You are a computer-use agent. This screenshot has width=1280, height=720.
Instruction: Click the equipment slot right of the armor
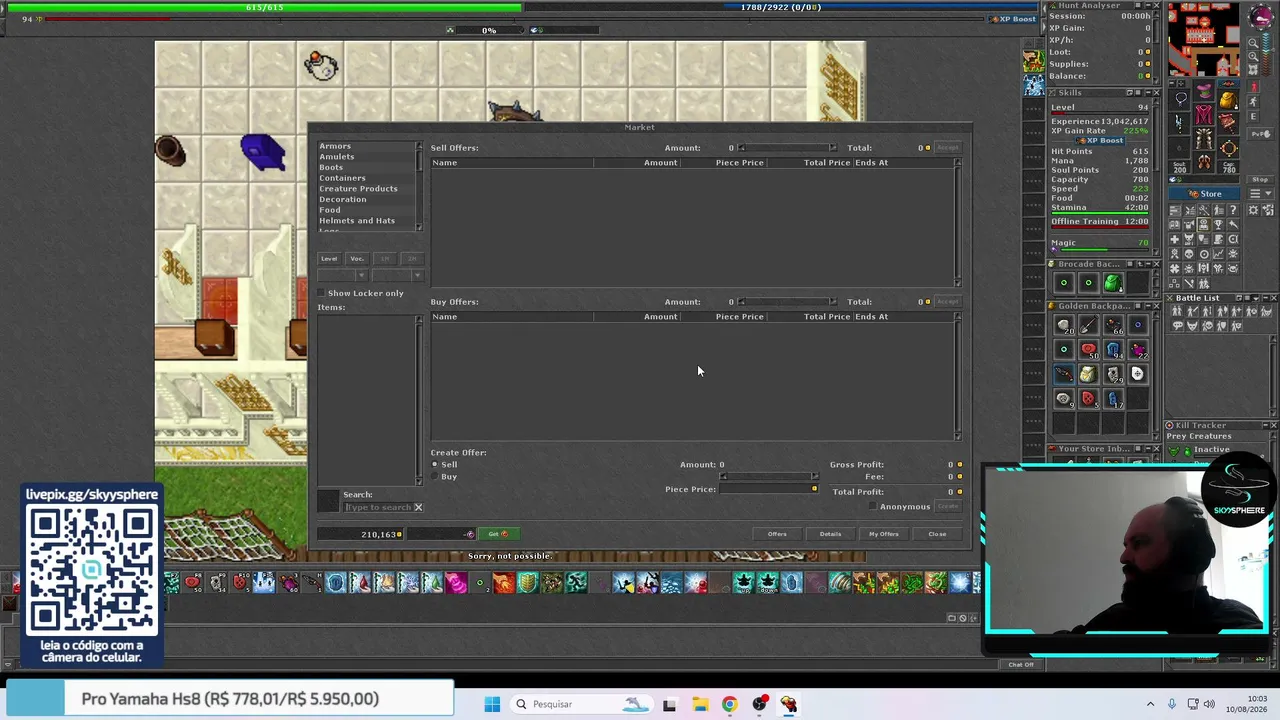(x=1227, y=122)
